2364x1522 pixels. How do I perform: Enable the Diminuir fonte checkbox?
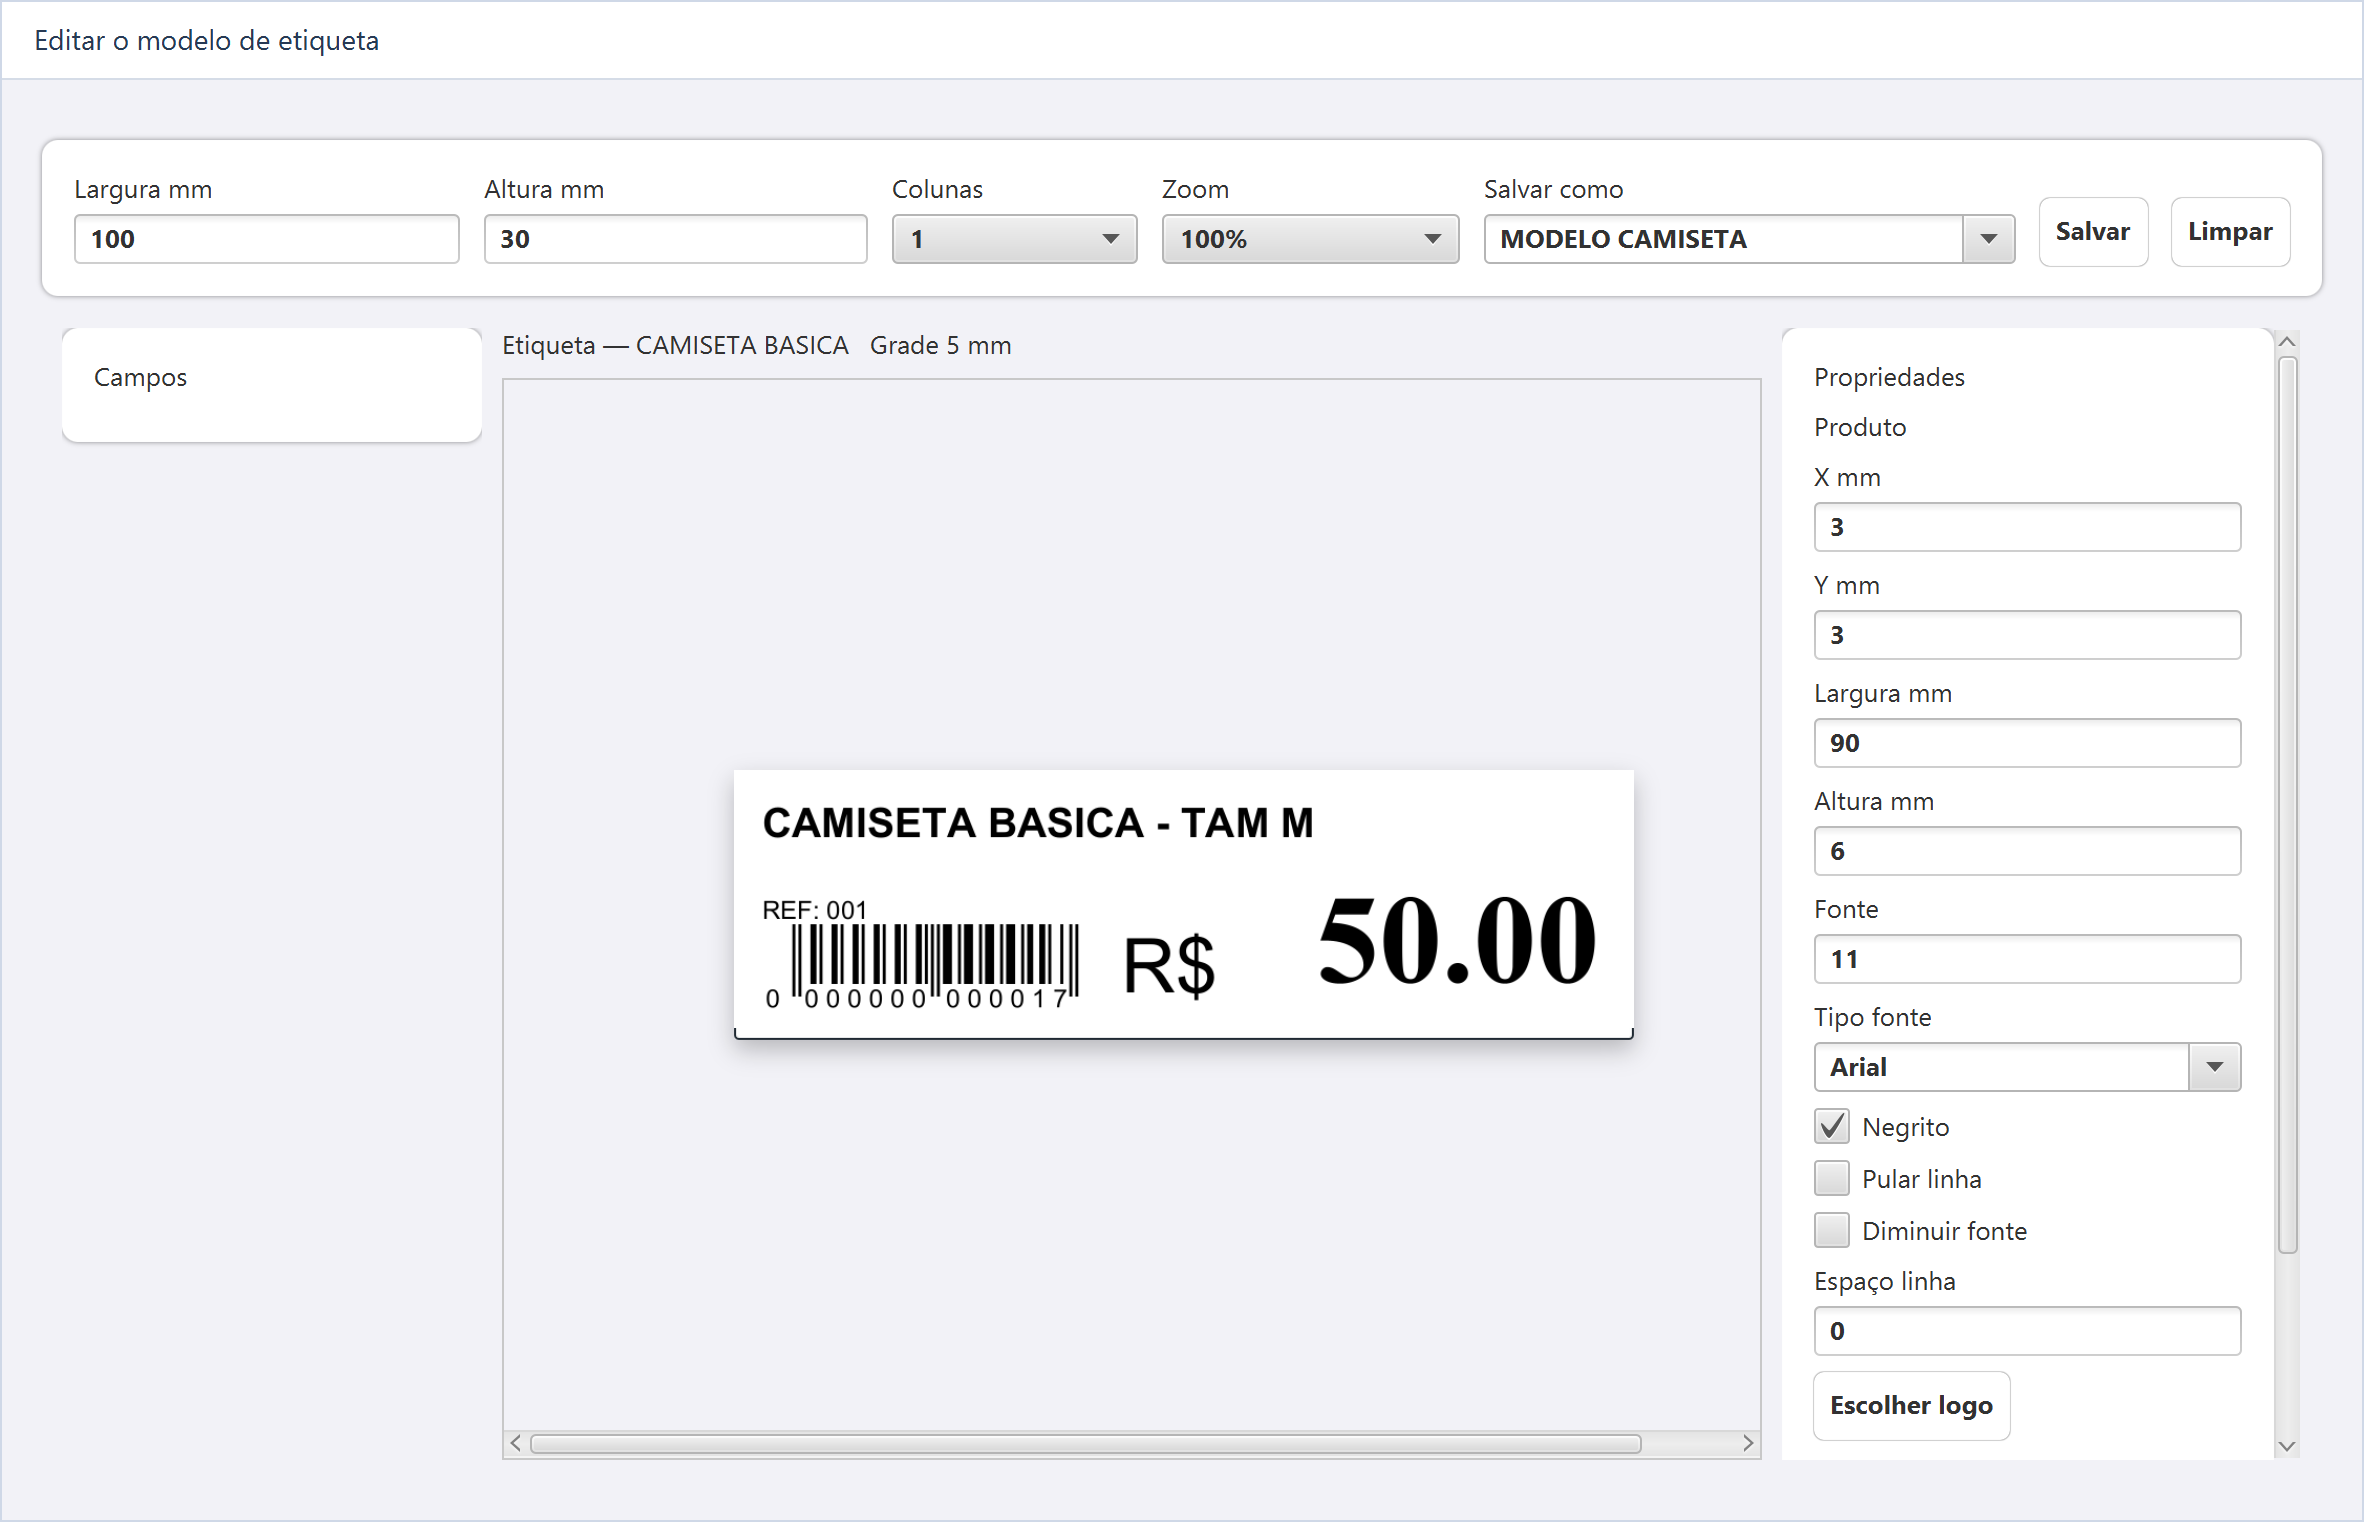pyautogui.click(x=1832, y=1231)
